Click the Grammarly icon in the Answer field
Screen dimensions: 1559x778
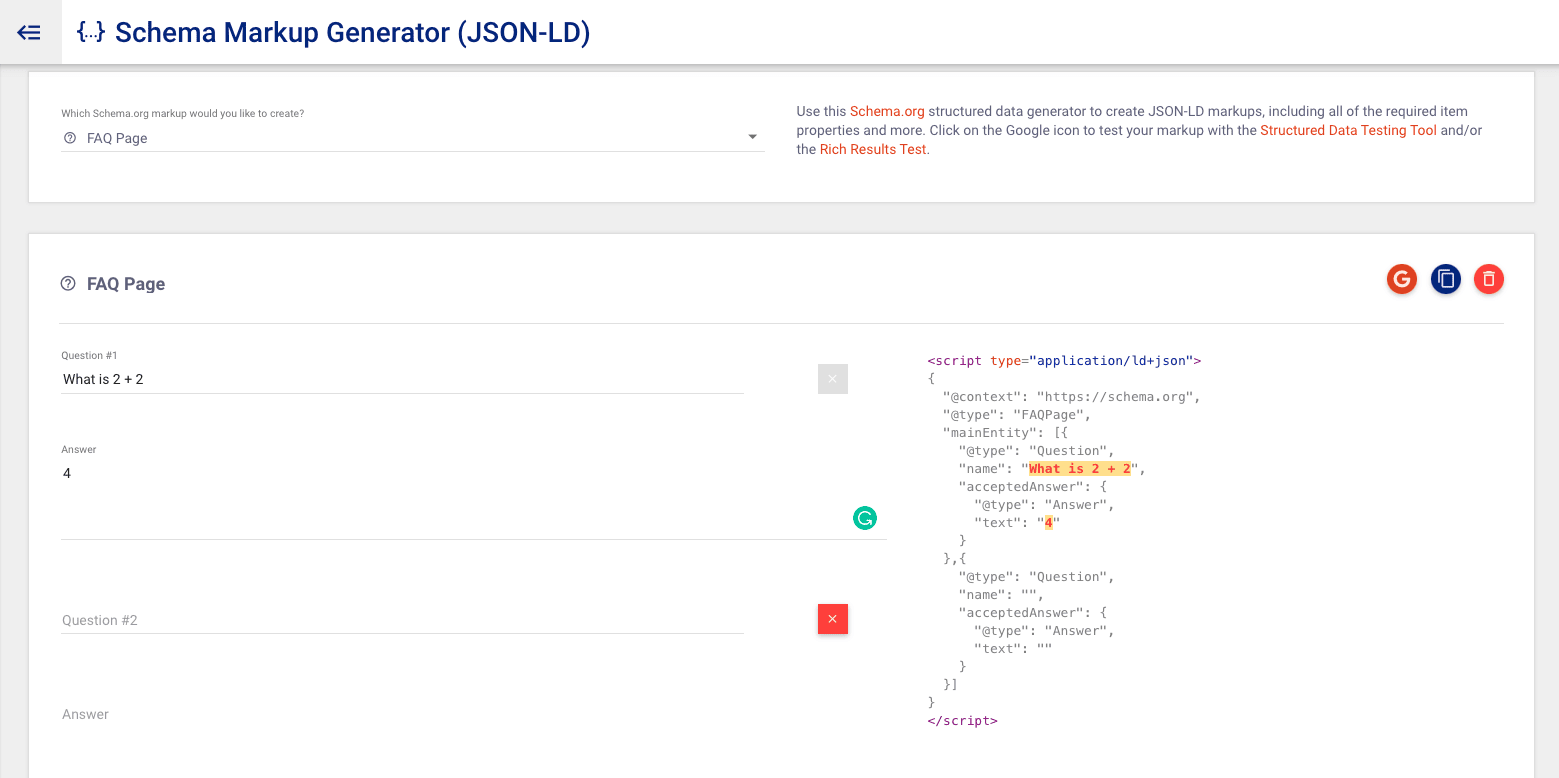pos(864,518)
